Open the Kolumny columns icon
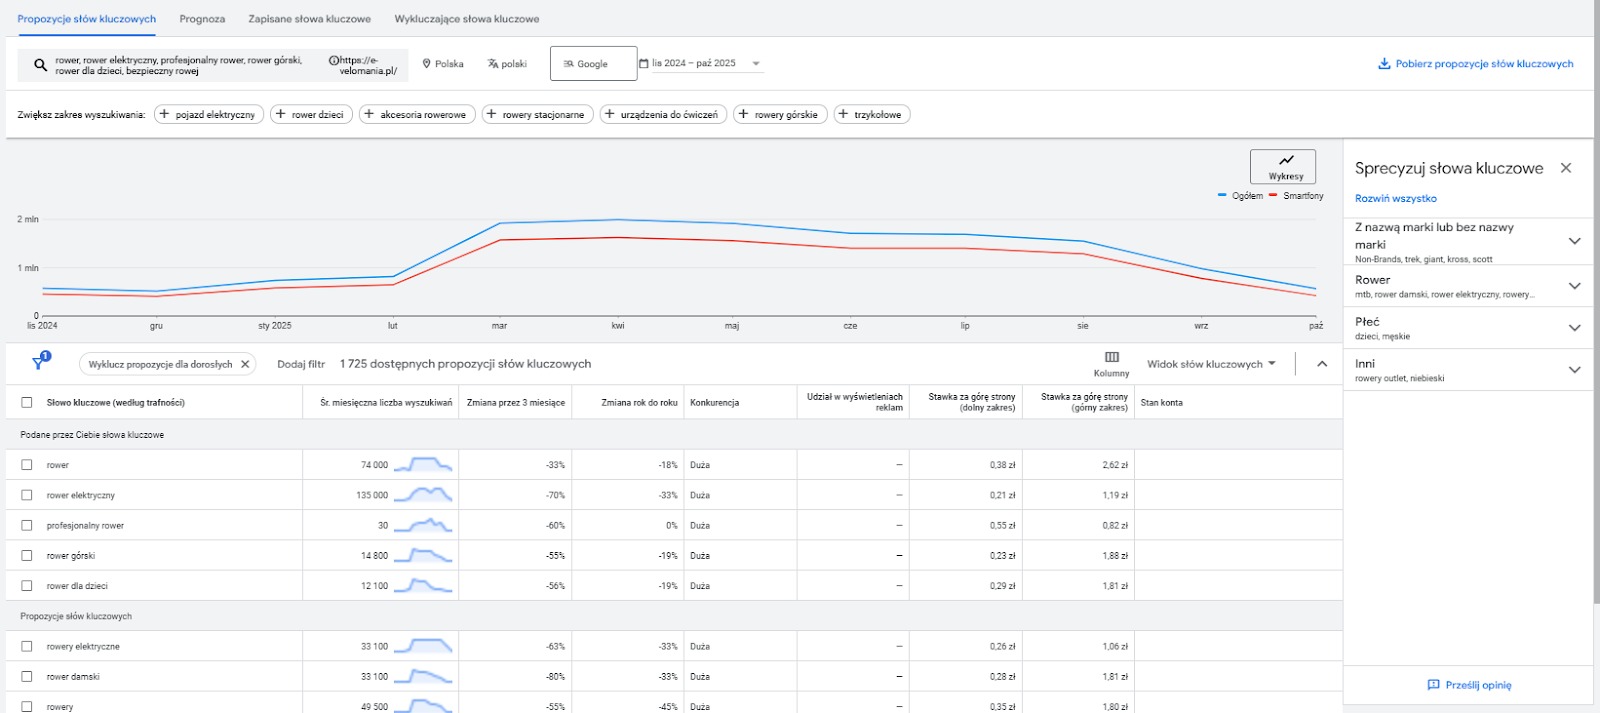 [x=1111, y=357]
